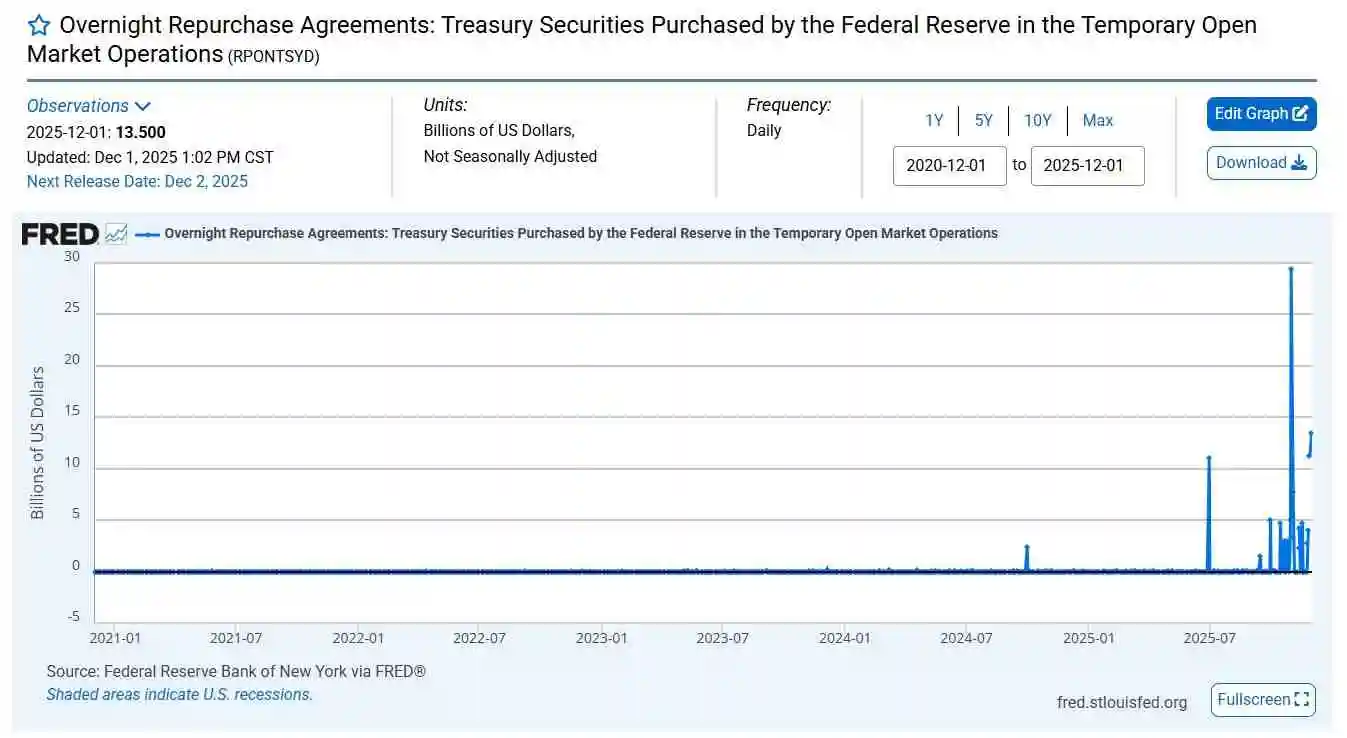This screenshot has height=738, width=1347.
Task: Click the Edit Graph pencil icon
Action: click(1300, 114)
